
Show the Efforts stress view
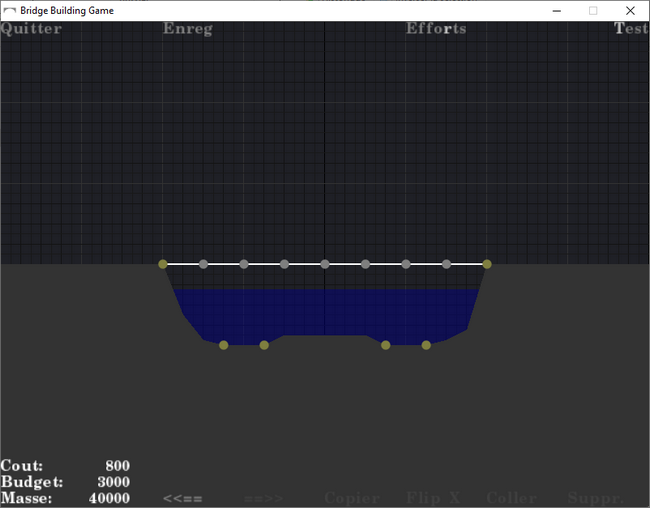[436, 29]
